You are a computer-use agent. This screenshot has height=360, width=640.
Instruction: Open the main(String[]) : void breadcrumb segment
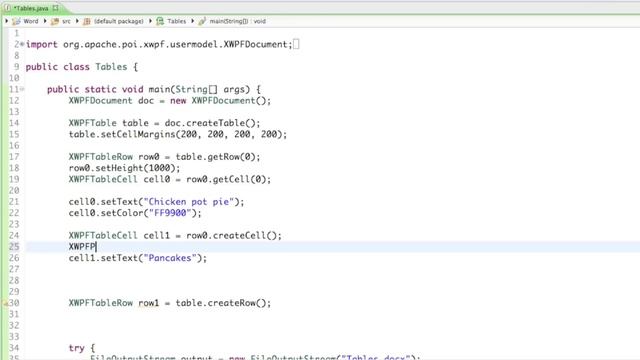[x=238, y=21]
